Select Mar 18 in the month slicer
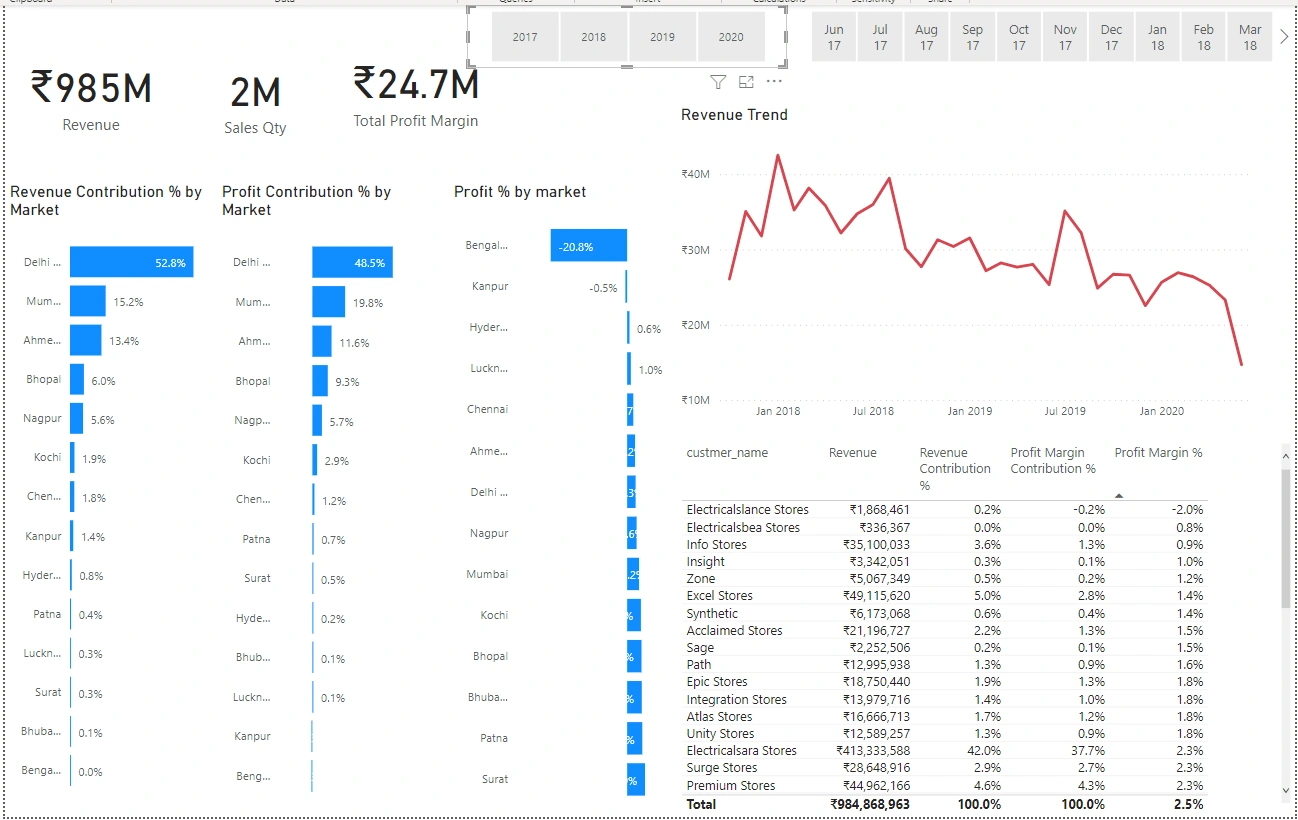The width and height of the screenshot is (1298, 820). coord(1250,37)
